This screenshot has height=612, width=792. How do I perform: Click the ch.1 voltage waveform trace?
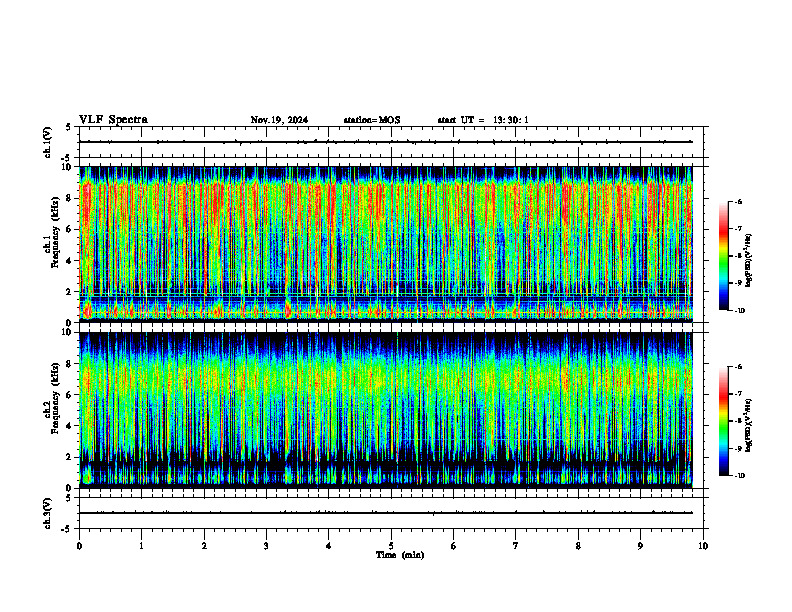tap(386, 142)
